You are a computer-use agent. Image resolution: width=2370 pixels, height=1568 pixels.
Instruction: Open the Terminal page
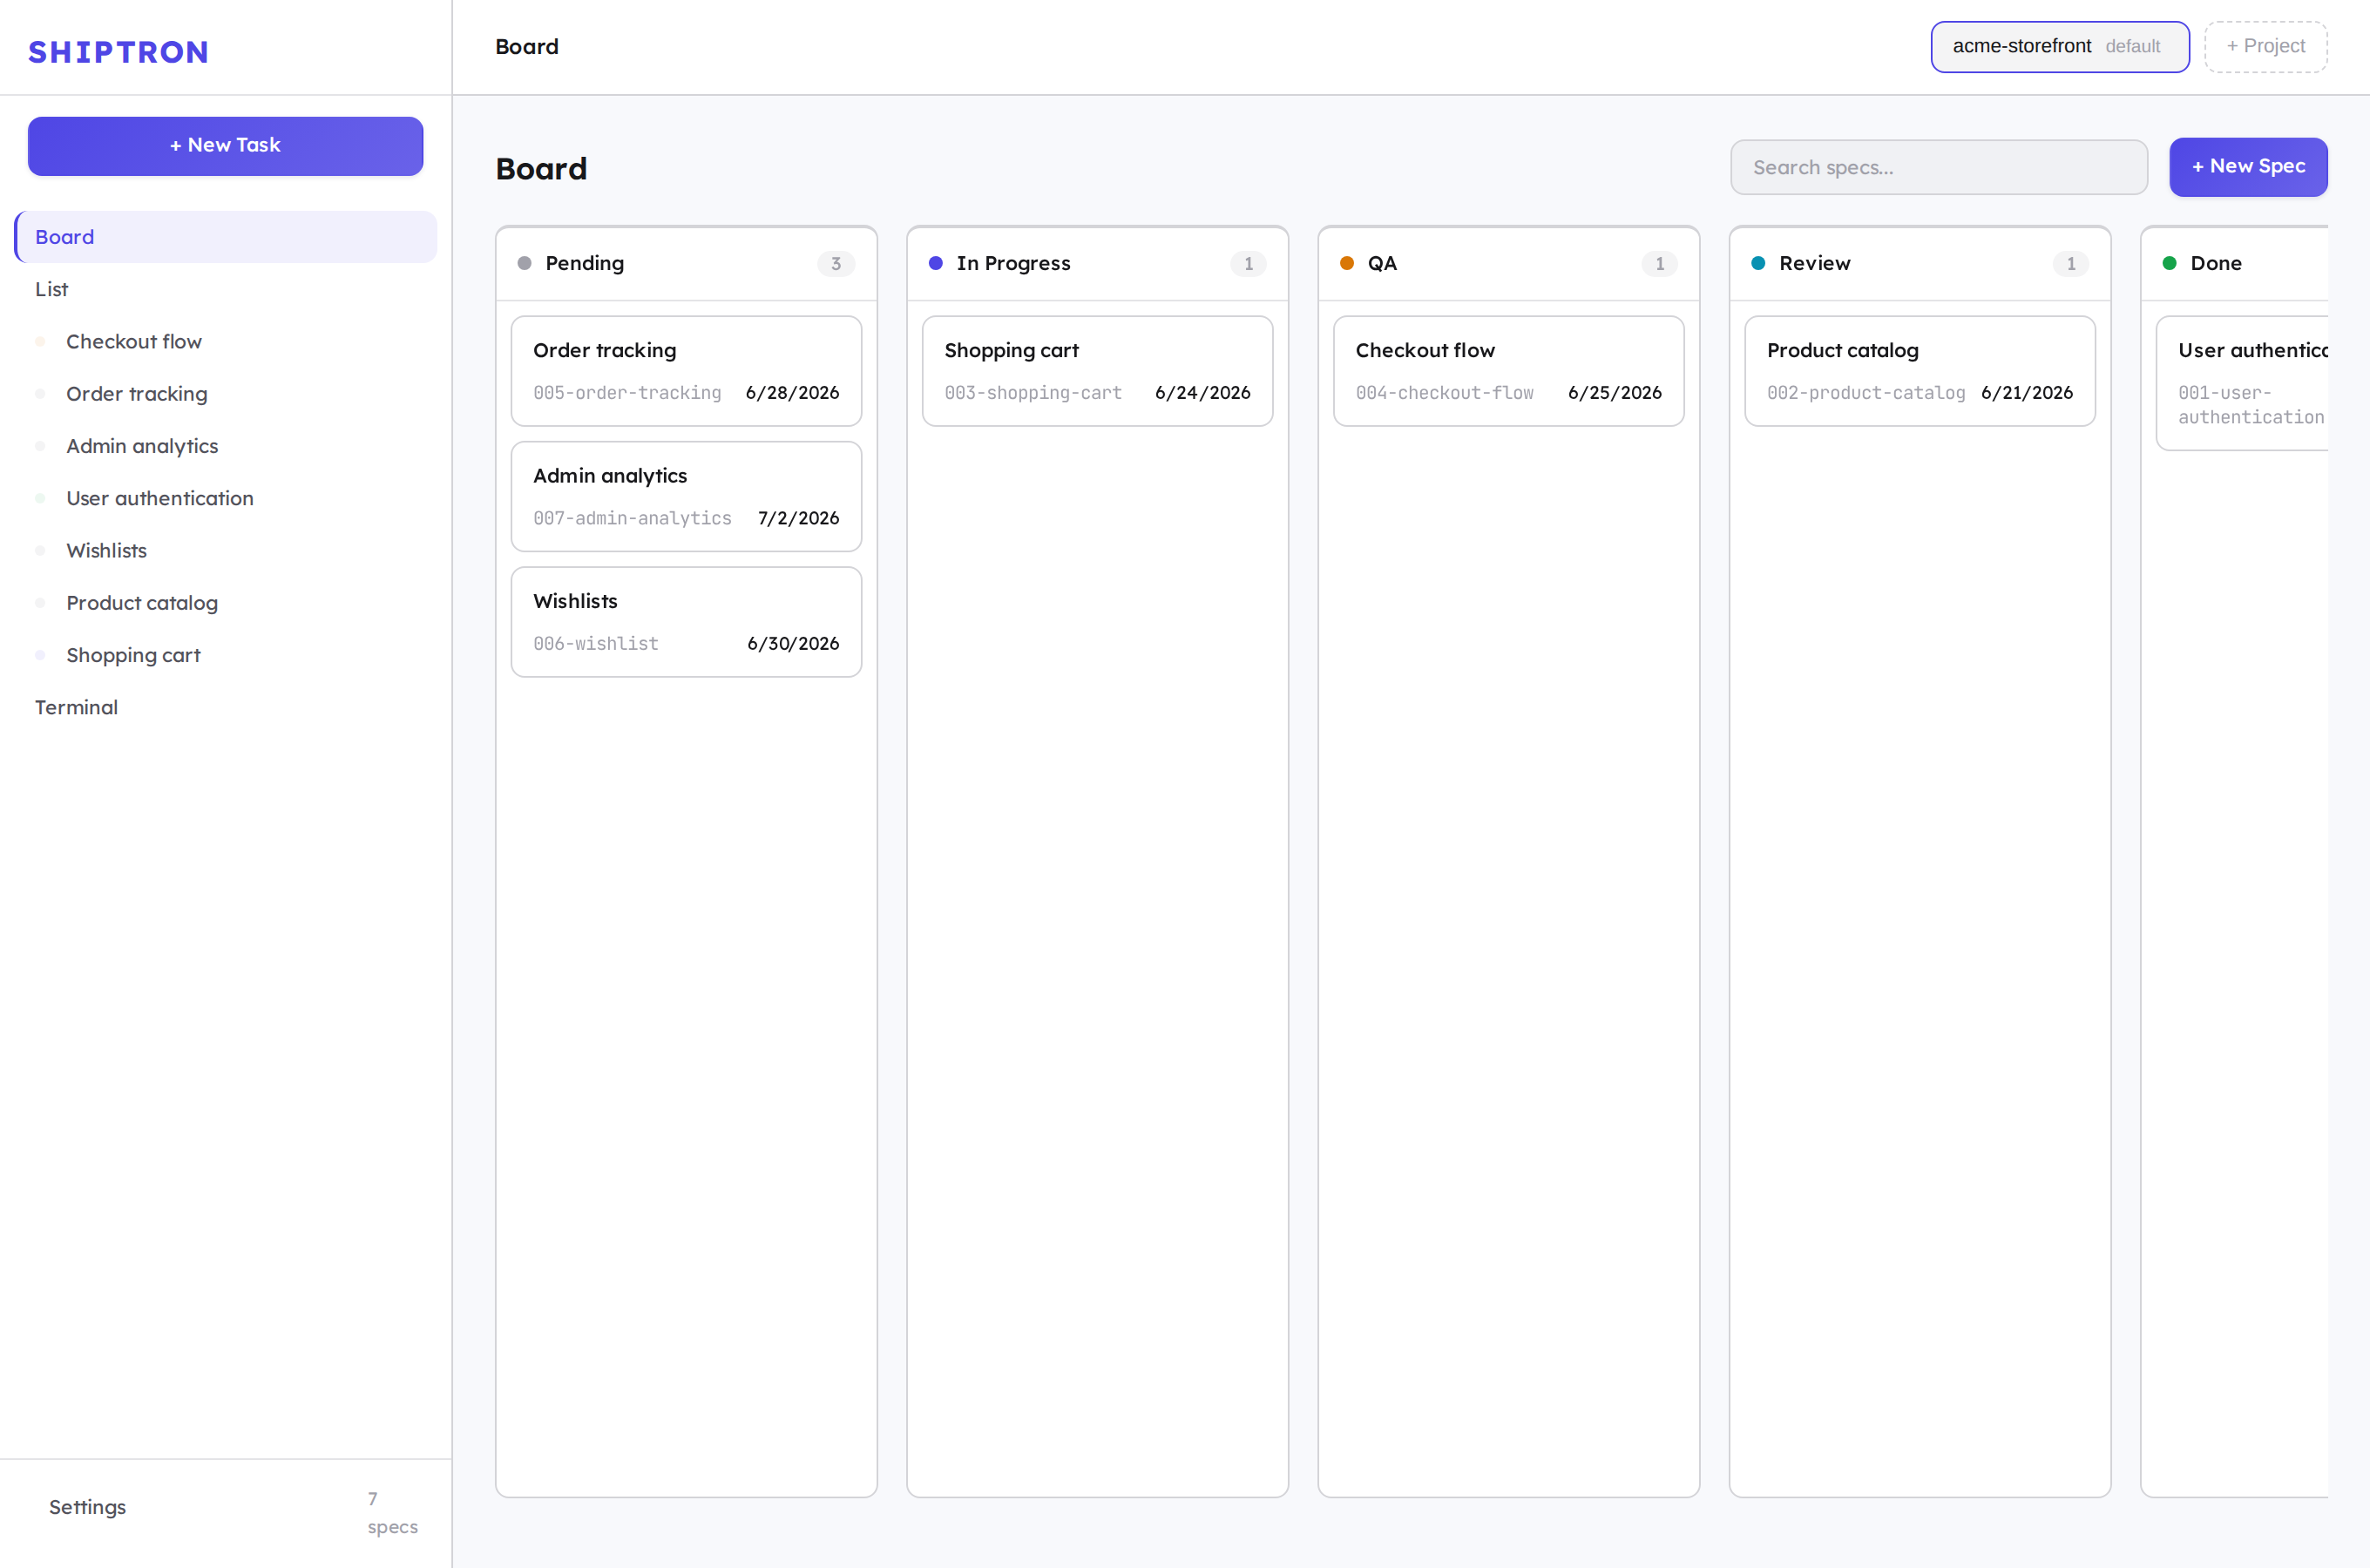pos(226,707)
